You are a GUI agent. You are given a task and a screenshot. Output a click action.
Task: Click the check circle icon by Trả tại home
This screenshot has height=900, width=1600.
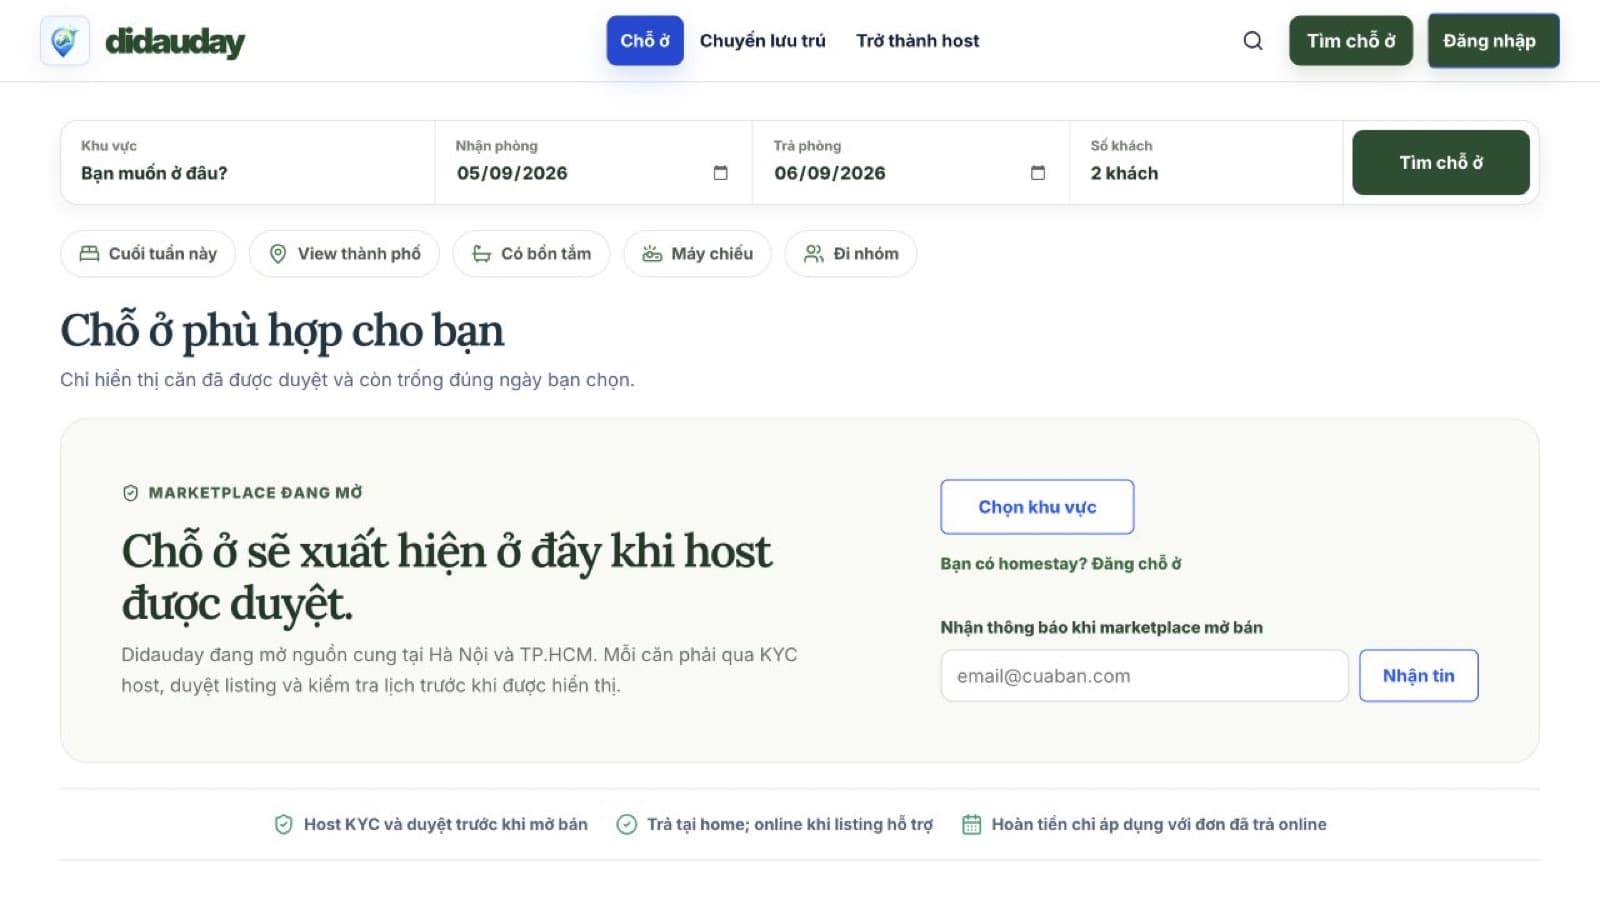pyautogui.click(x=626, y=824)
